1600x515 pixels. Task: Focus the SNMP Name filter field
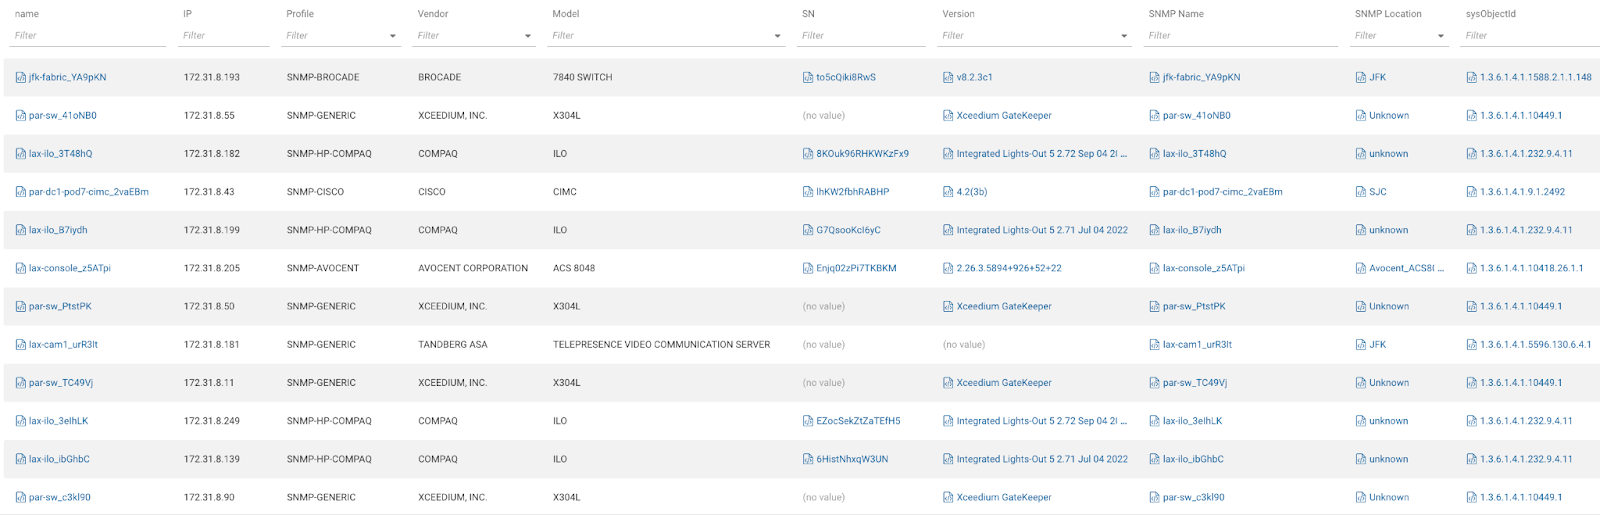(1243, 36)
